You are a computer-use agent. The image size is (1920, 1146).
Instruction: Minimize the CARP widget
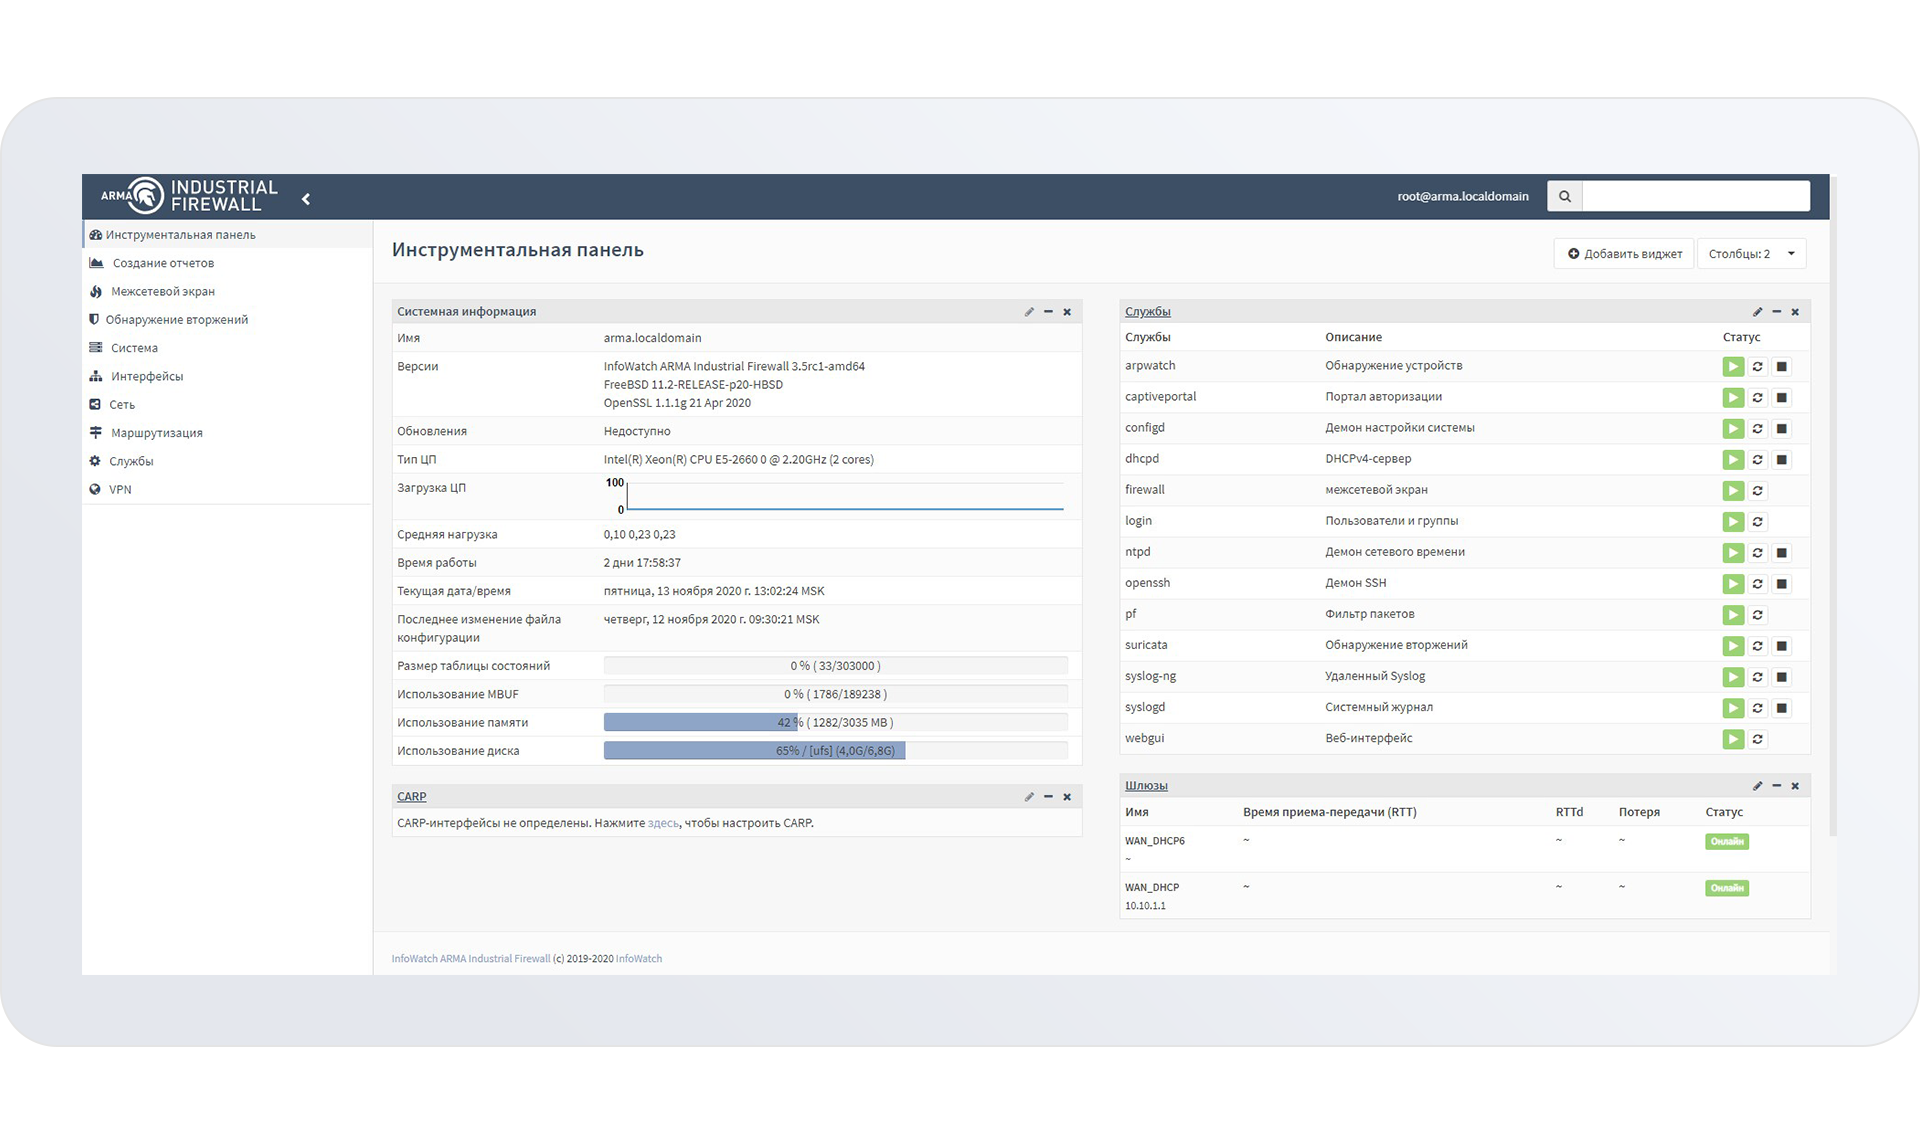tap(1048, 797)
